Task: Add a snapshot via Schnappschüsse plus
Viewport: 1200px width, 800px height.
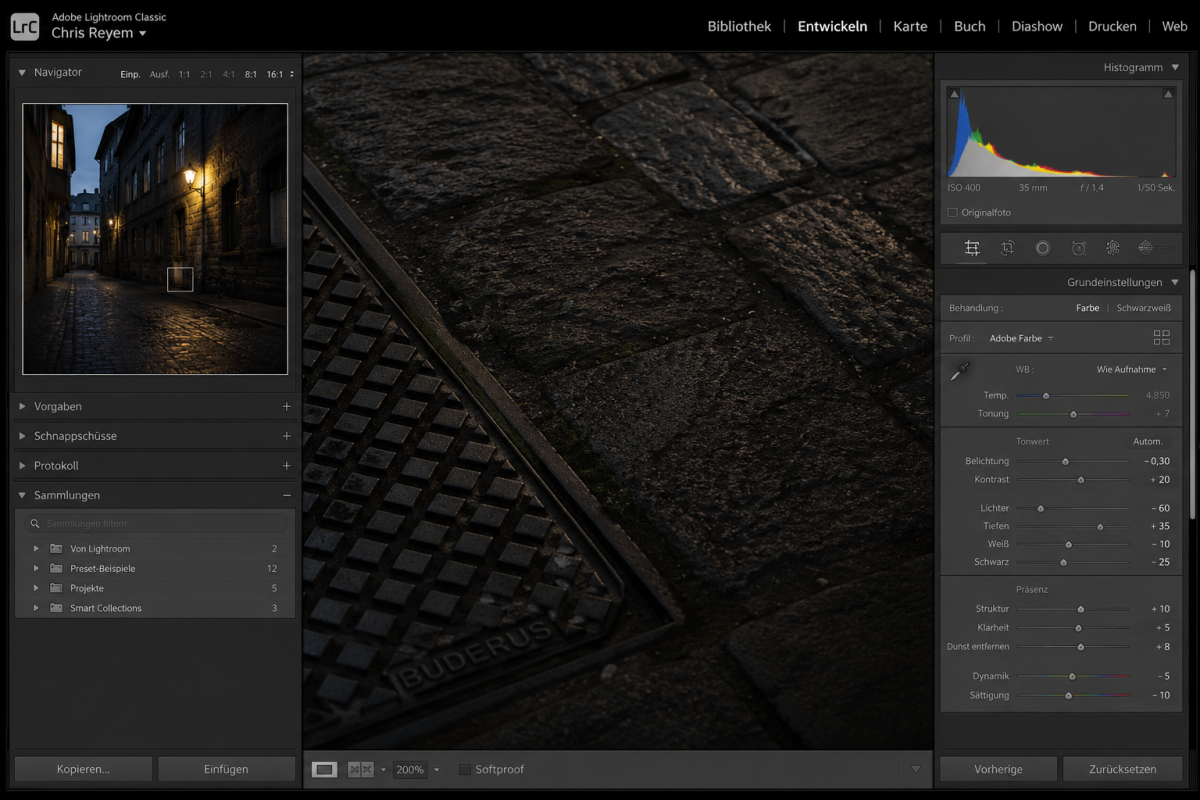Action: tap(286, 436)
